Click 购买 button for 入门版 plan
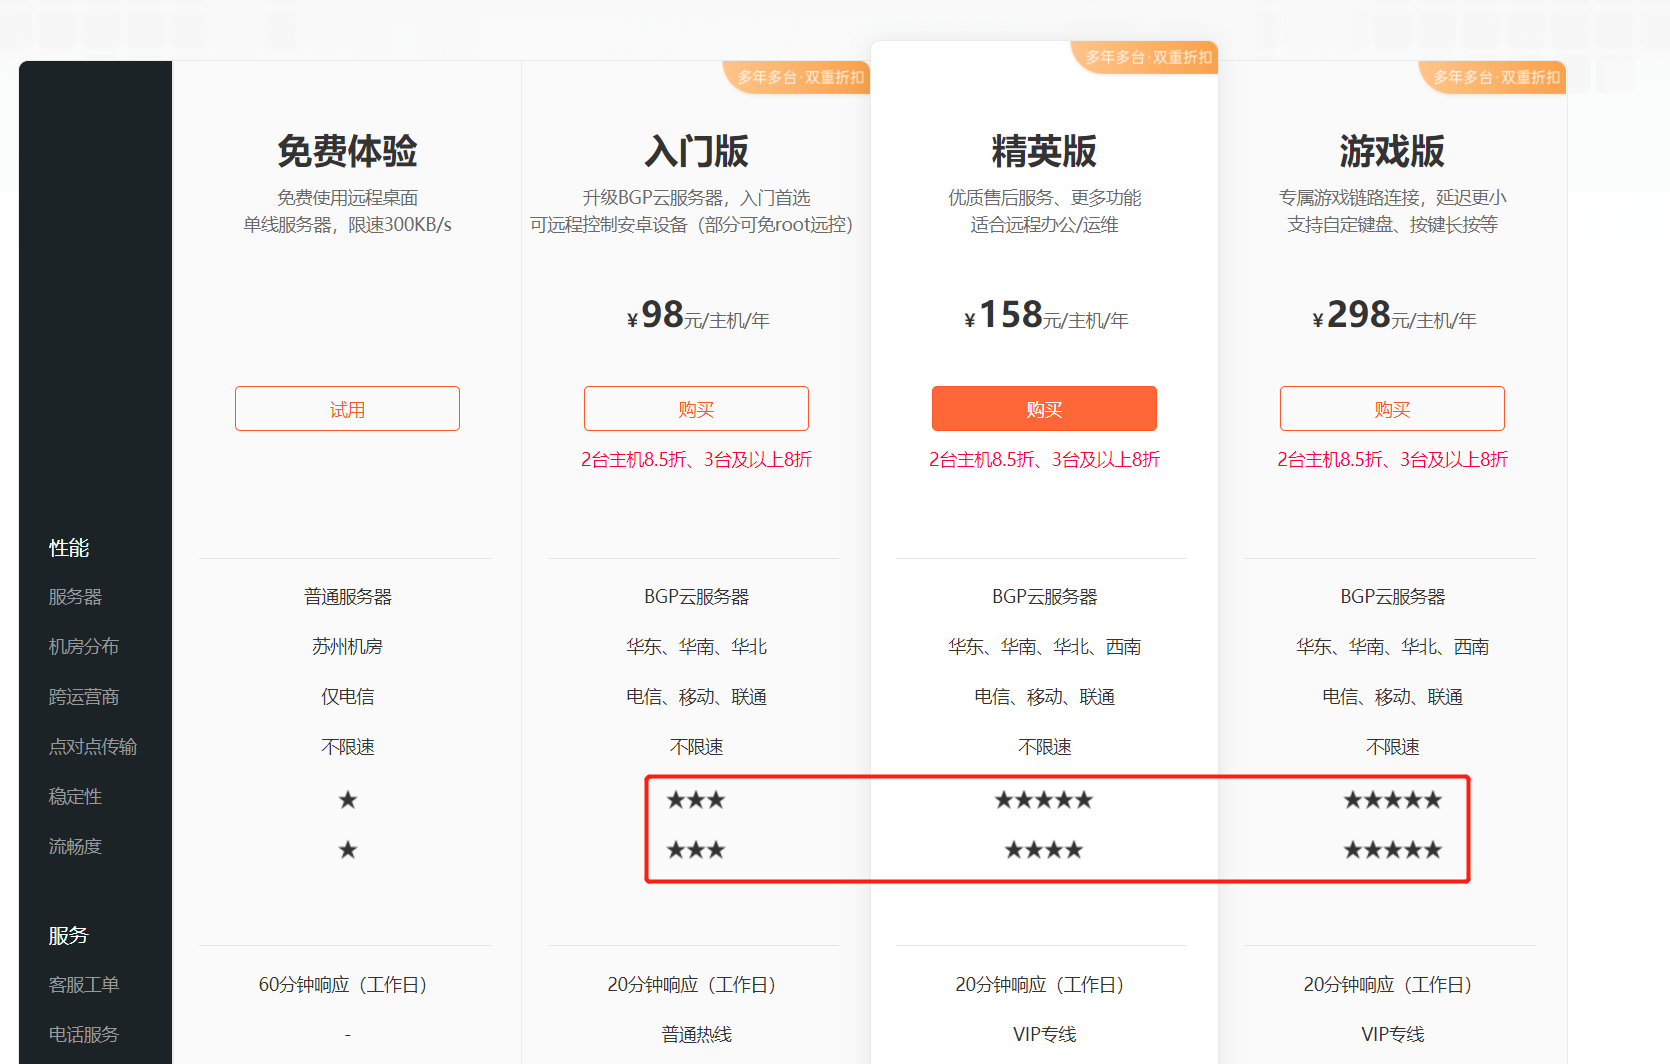The image size is (1670, 1064). coord(696,409)
